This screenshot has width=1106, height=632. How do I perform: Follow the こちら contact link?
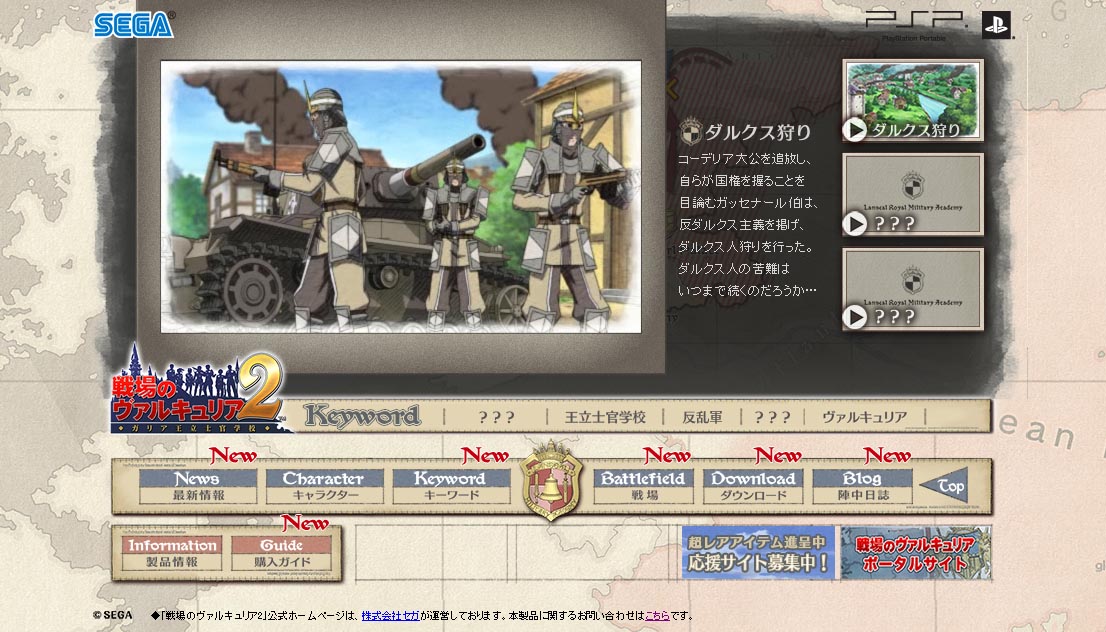pos(657,616)
